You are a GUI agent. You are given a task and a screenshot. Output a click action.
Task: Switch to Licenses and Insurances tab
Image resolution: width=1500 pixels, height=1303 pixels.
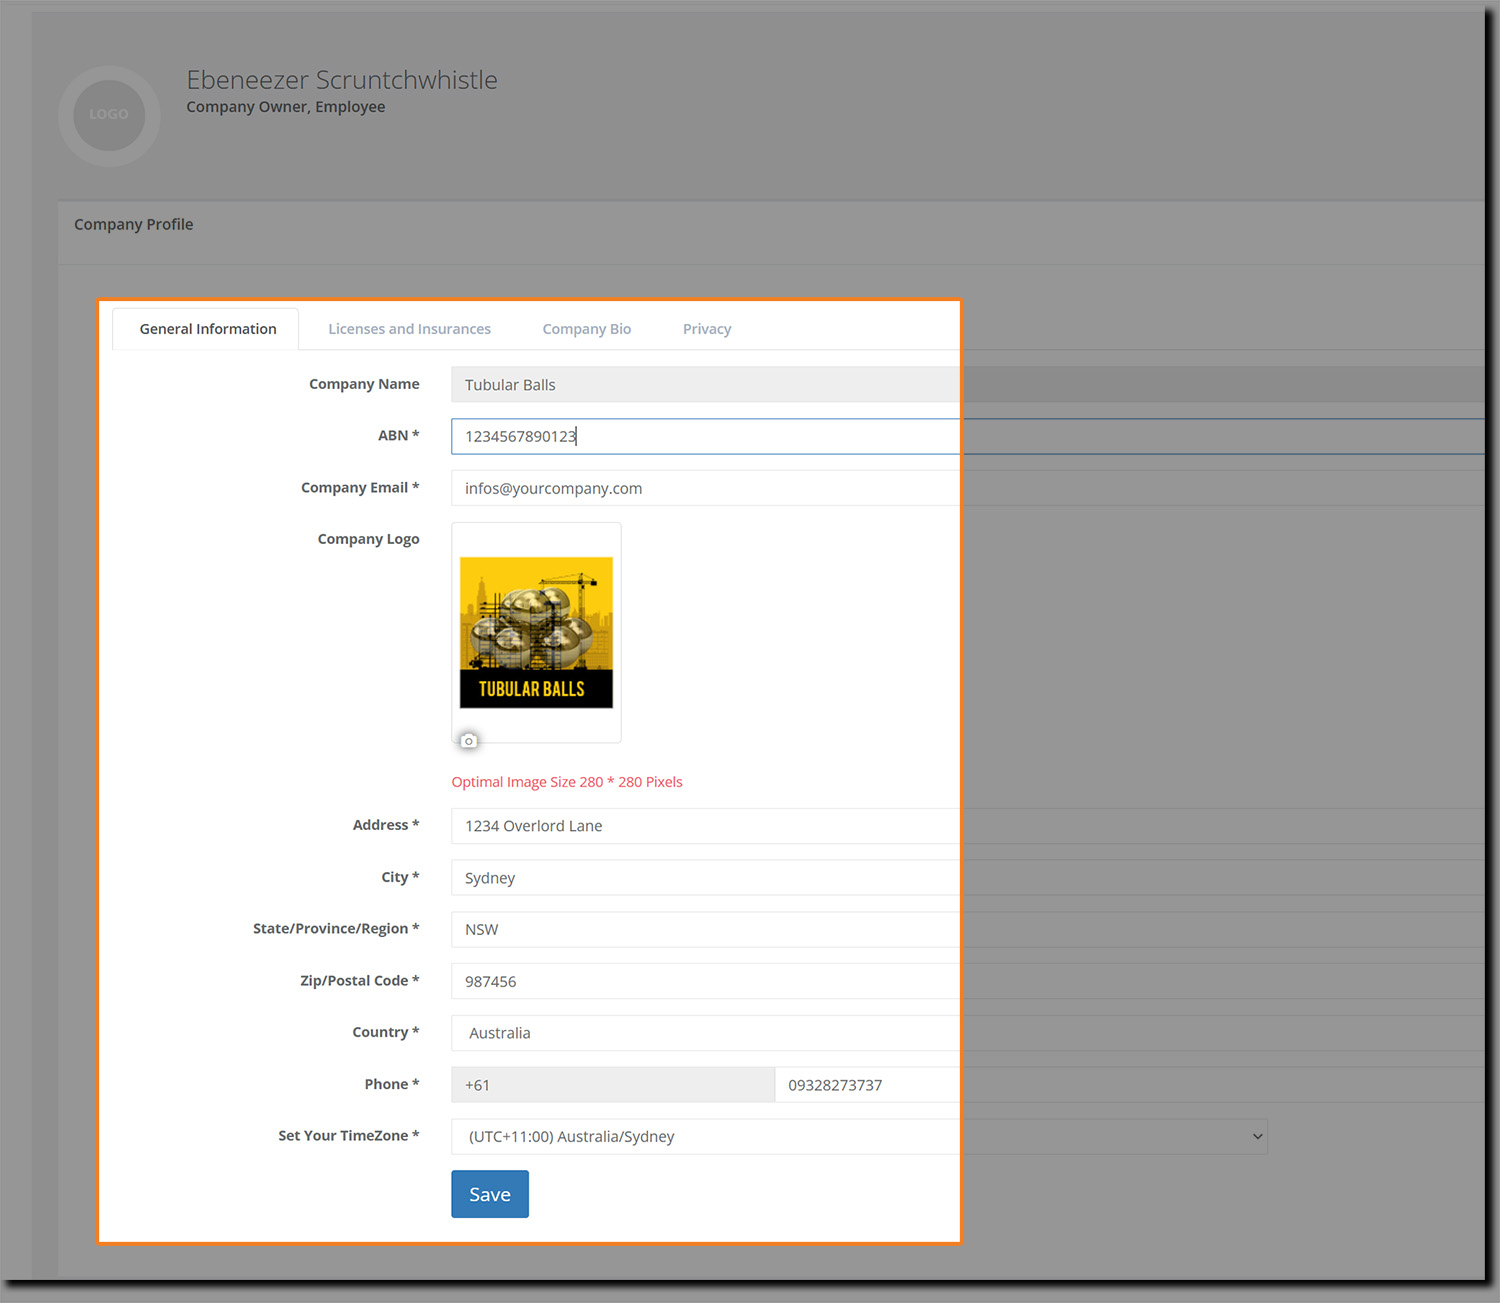click(409, 329)
